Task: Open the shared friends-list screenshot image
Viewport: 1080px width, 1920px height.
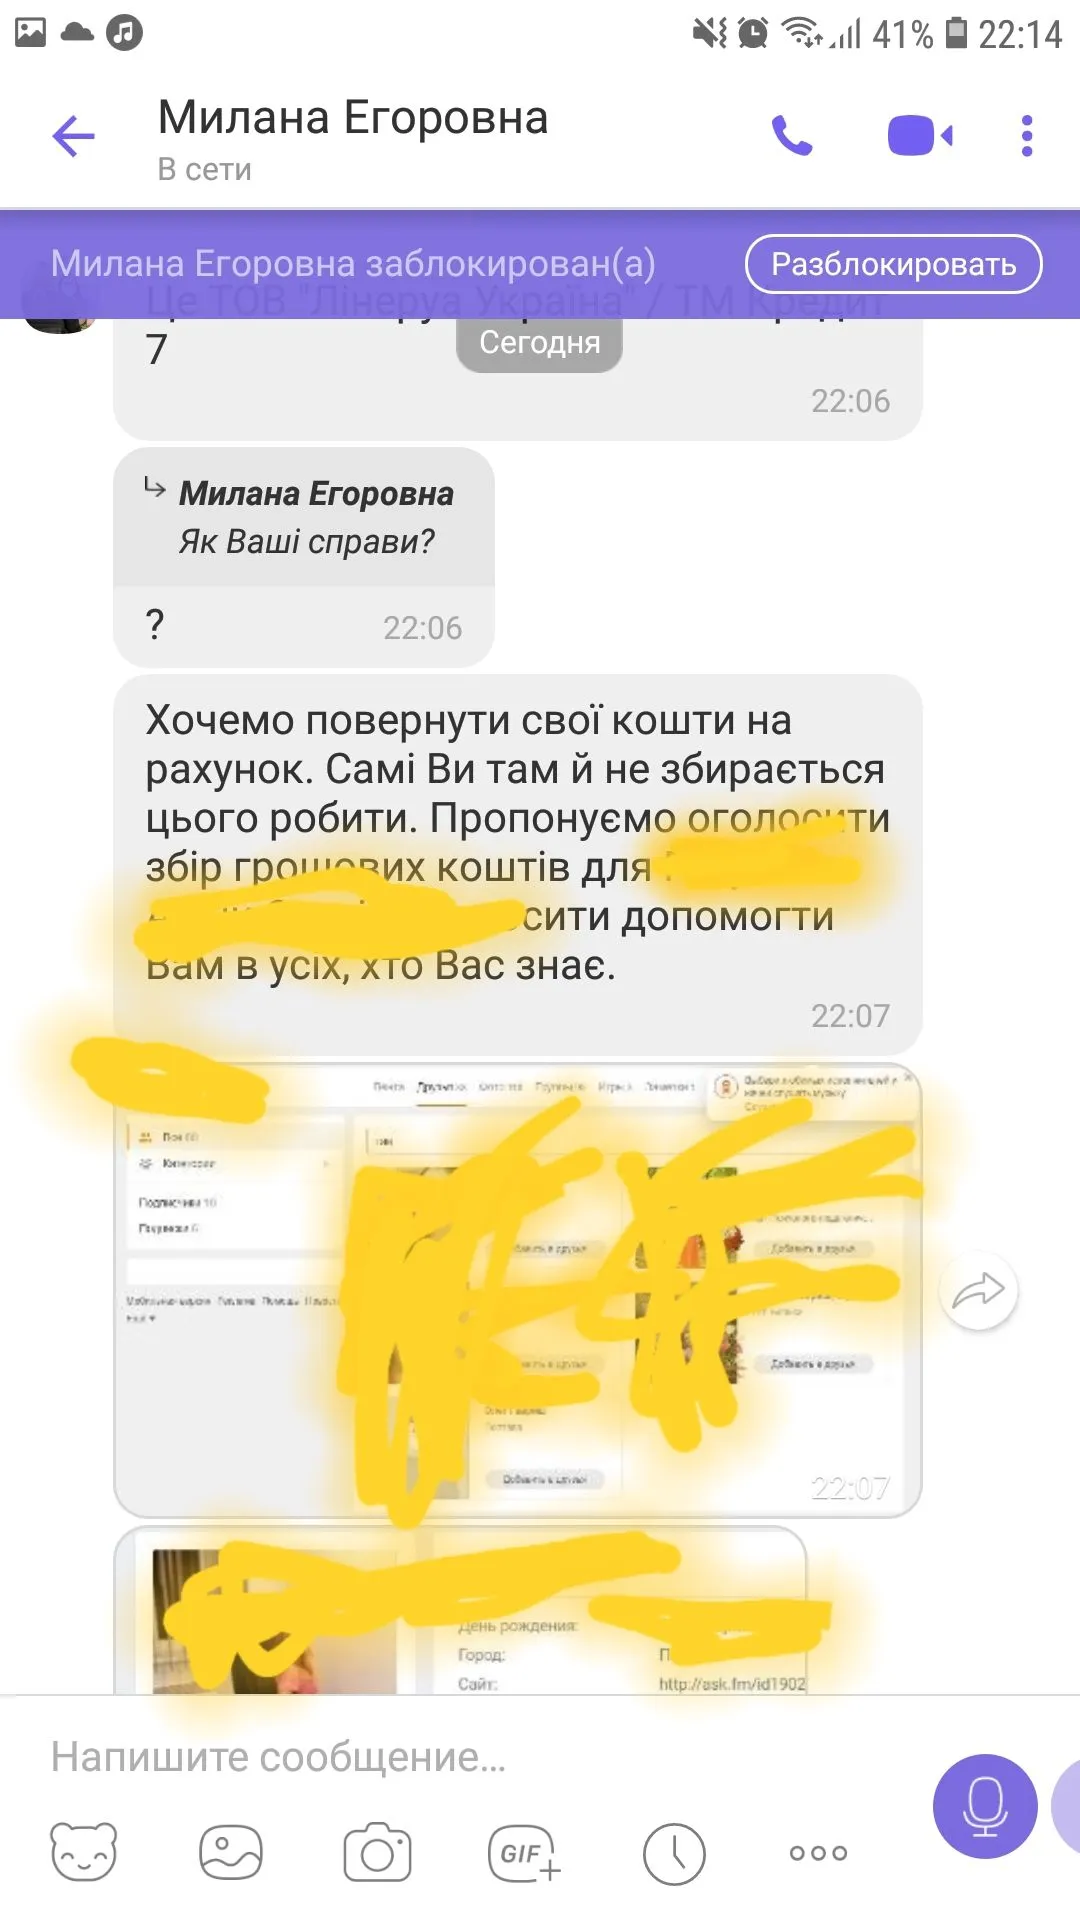Action: pos(517,1290)
